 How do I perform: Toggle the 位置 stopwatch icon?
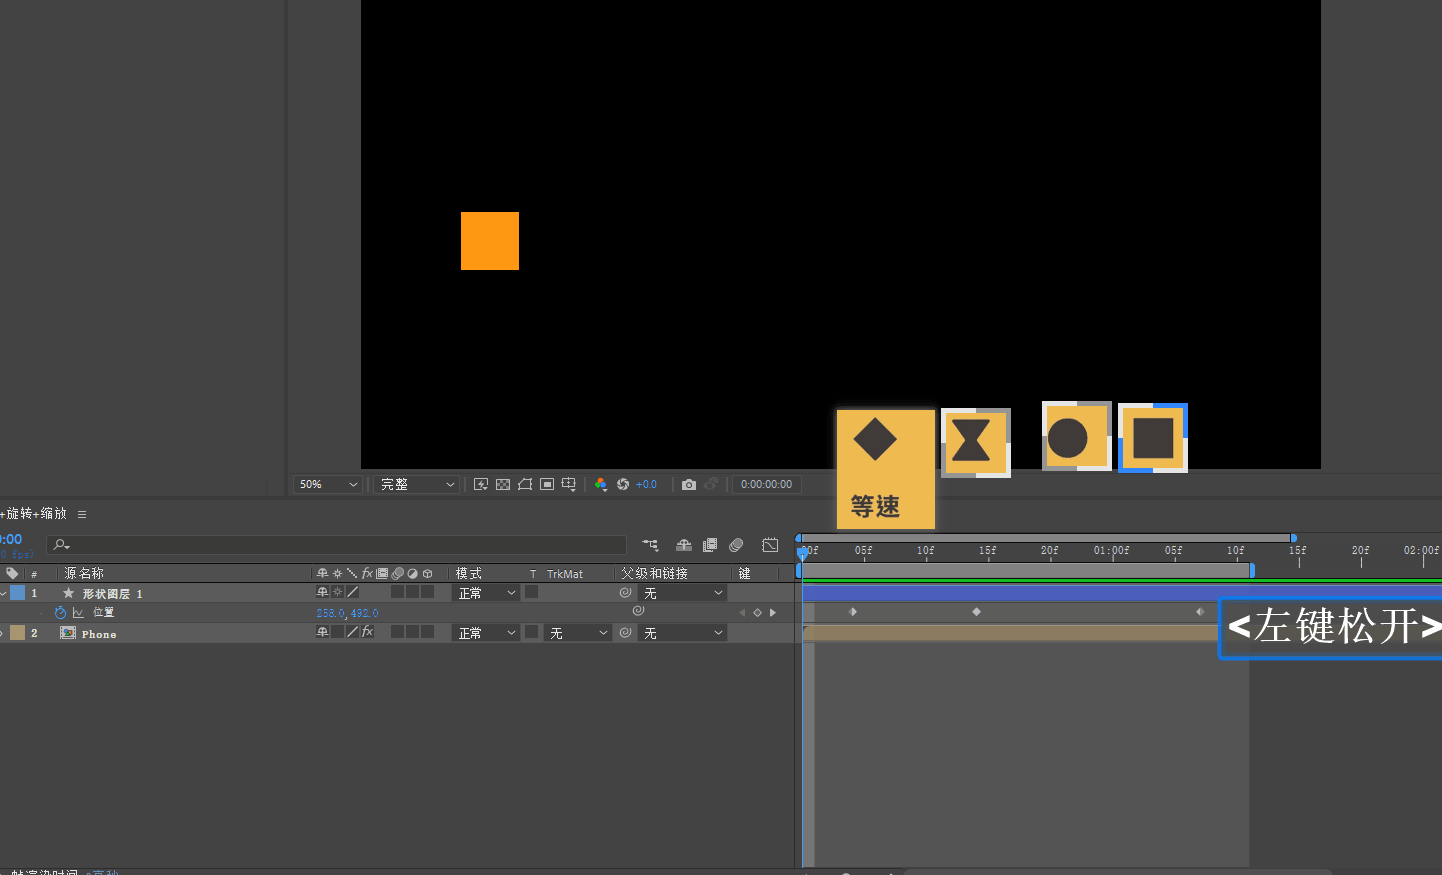[60, 612]
